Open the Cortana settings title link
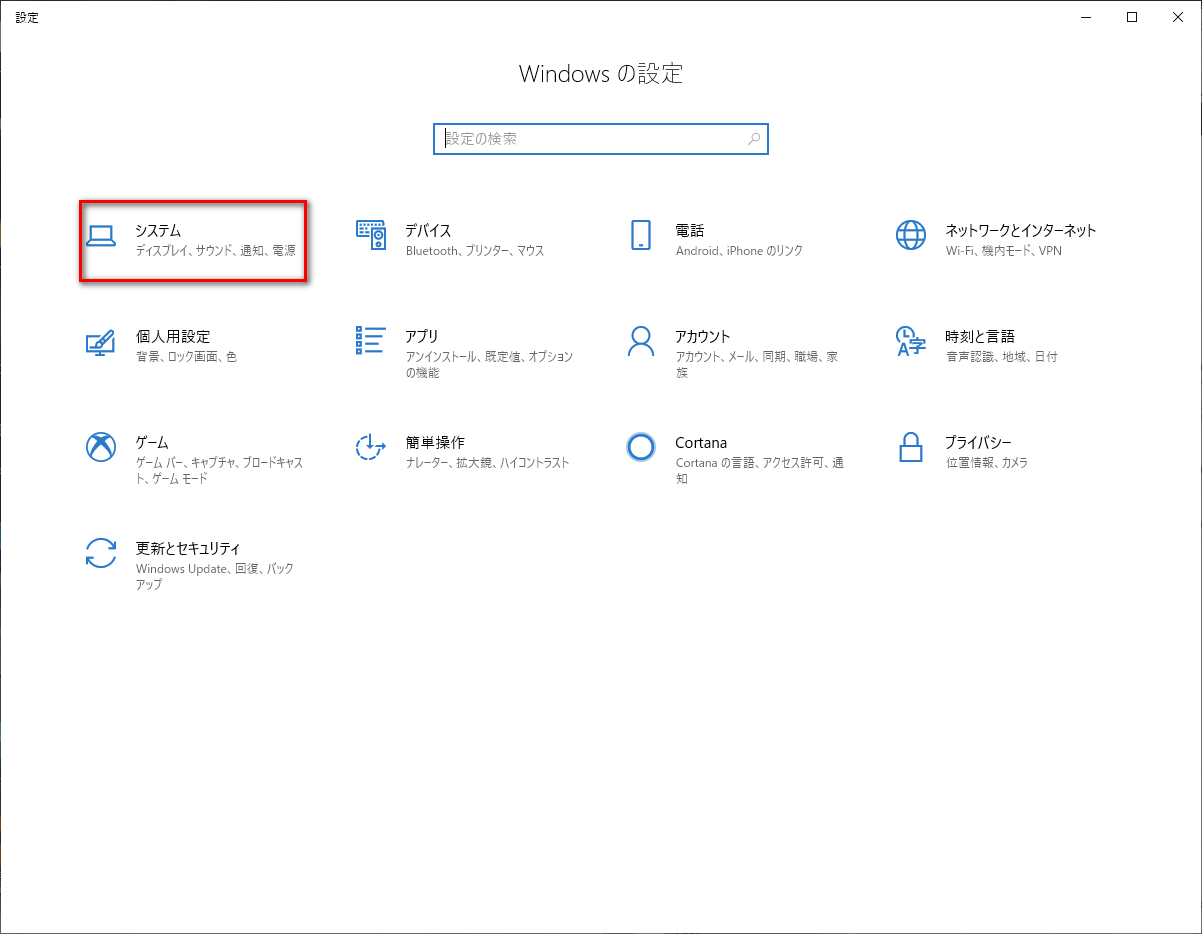1202x934 pixels. (701, 442)
